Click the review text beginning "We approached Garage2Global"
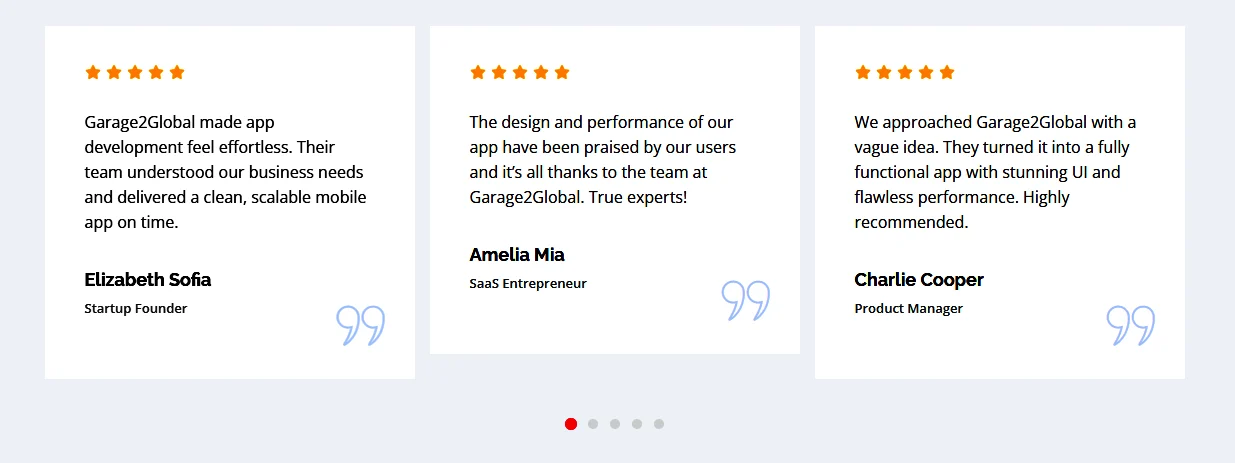 click(995, 172)
